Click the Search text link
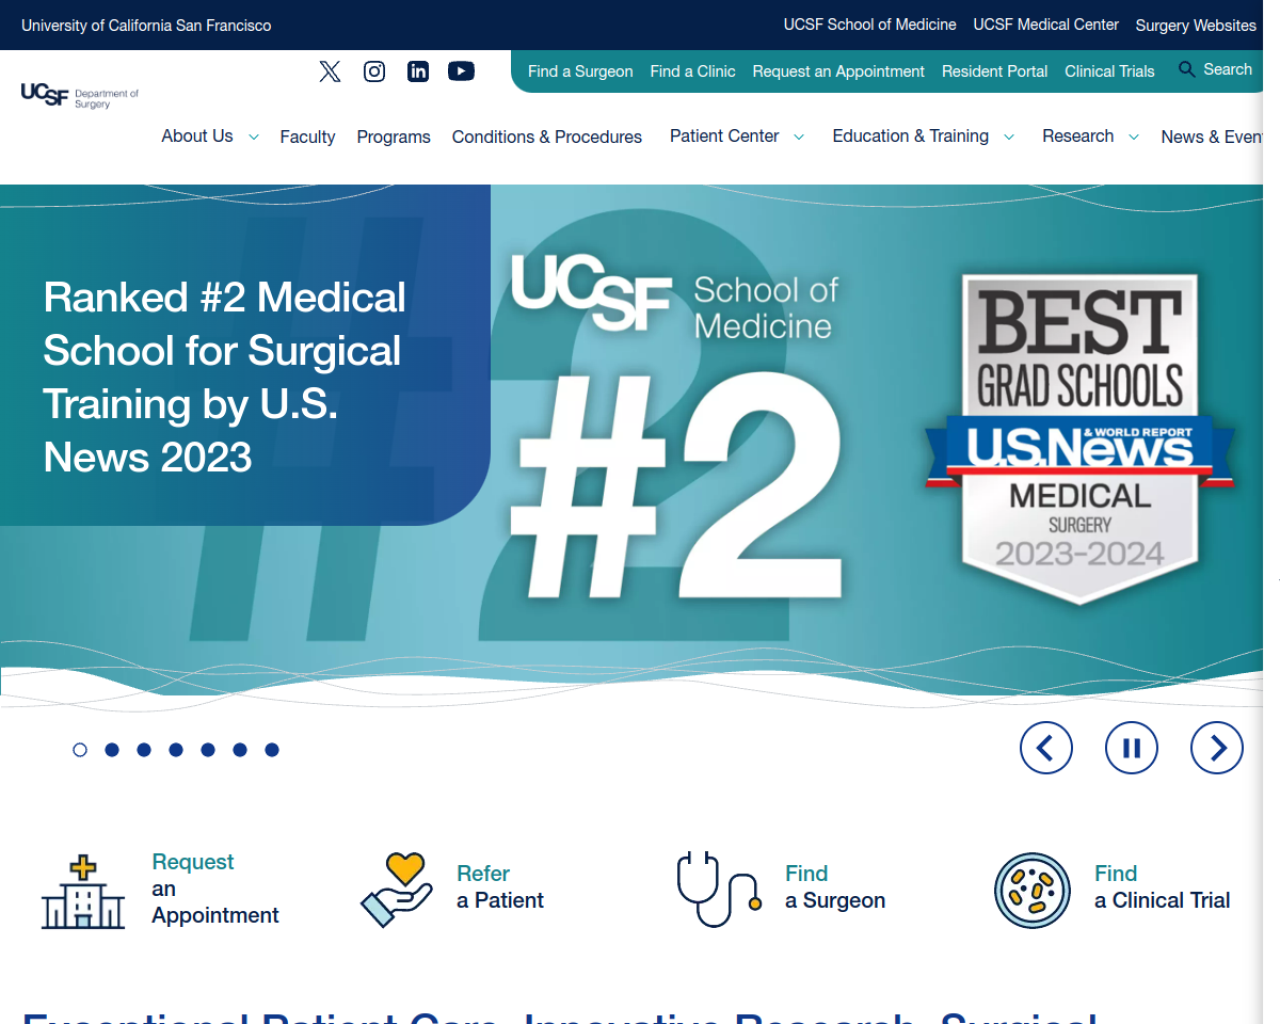Image resolution: width=1280 pixels, height=1024 pixels. [1227, 69]
